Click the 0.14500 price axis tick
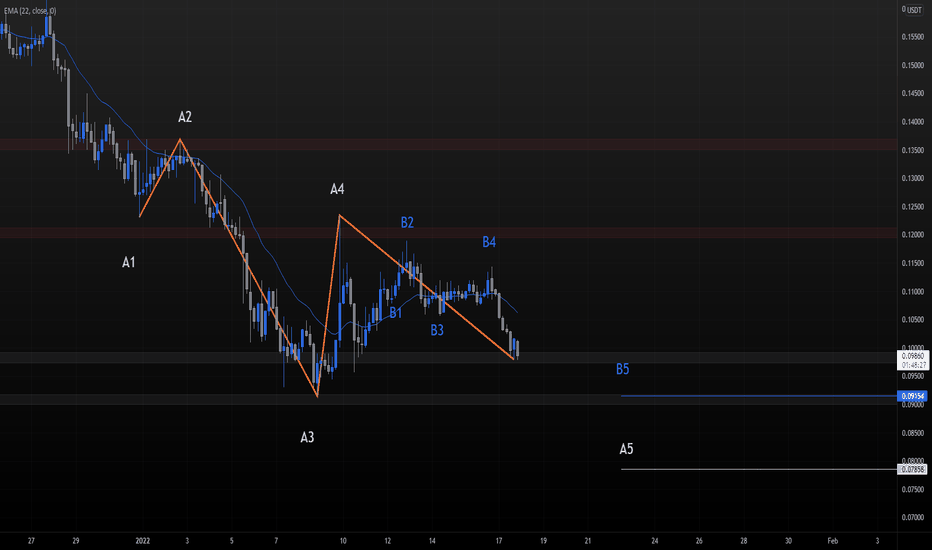The width and height of the screenshot is (932, 550). [913, 93]
